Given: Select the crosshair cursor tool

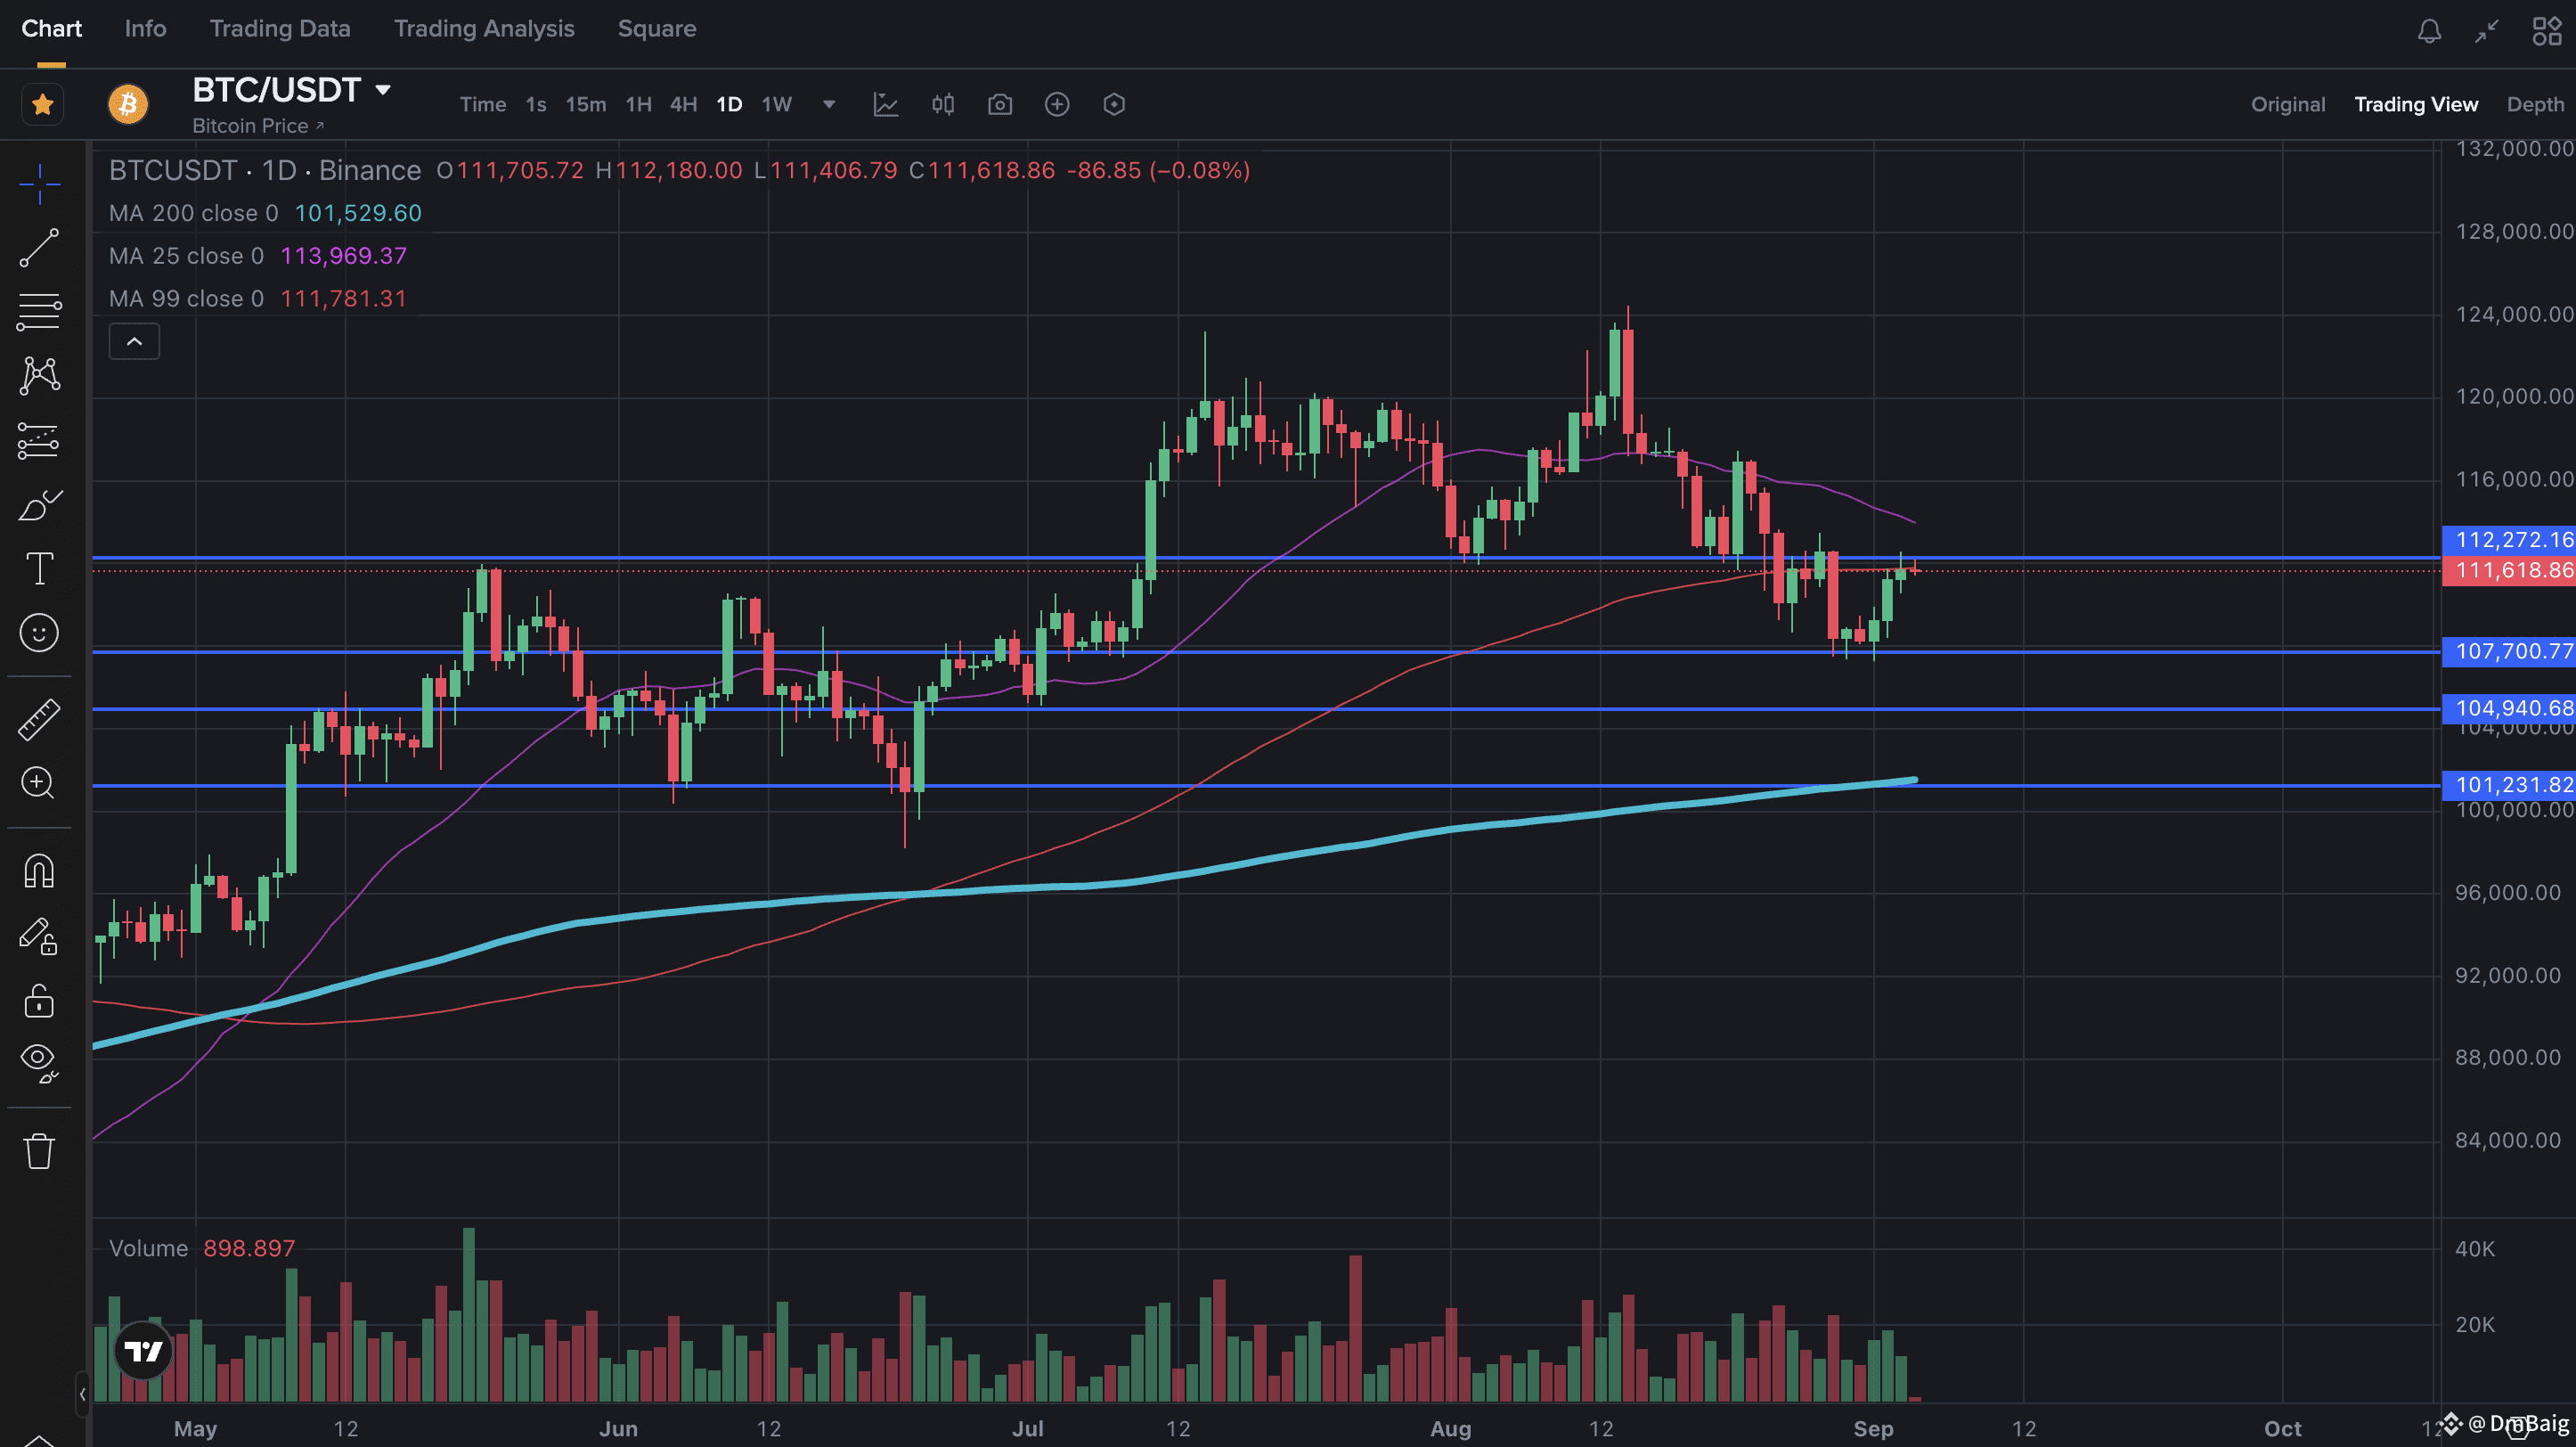Looking at the screenshot, I should (x=39, y=184).
